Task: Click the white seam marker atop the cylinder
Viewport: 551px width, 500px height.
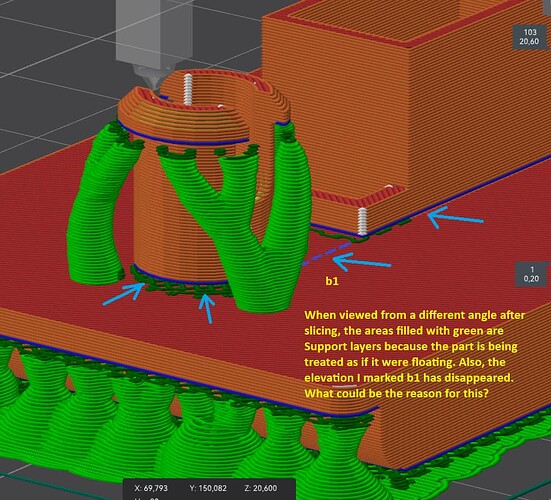Action: click(x=188, y=89)
